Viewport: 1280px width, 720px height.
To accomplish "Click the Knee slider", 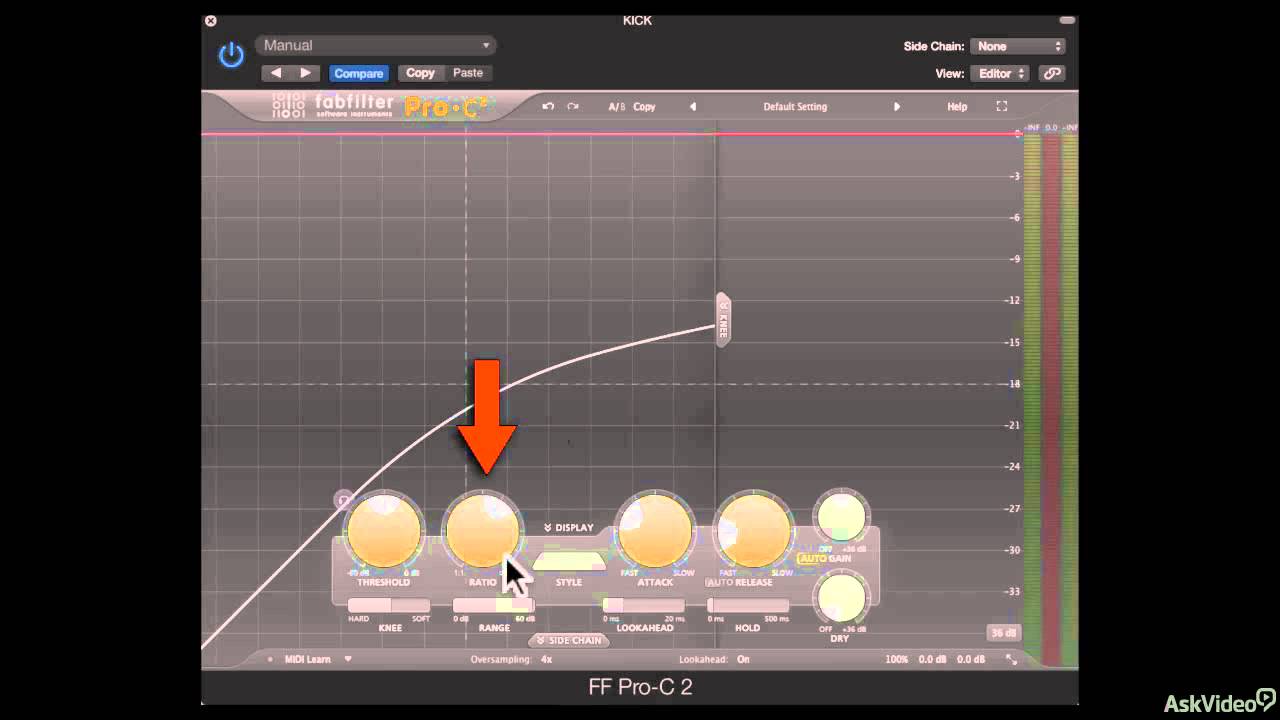I will coord(388,605).
